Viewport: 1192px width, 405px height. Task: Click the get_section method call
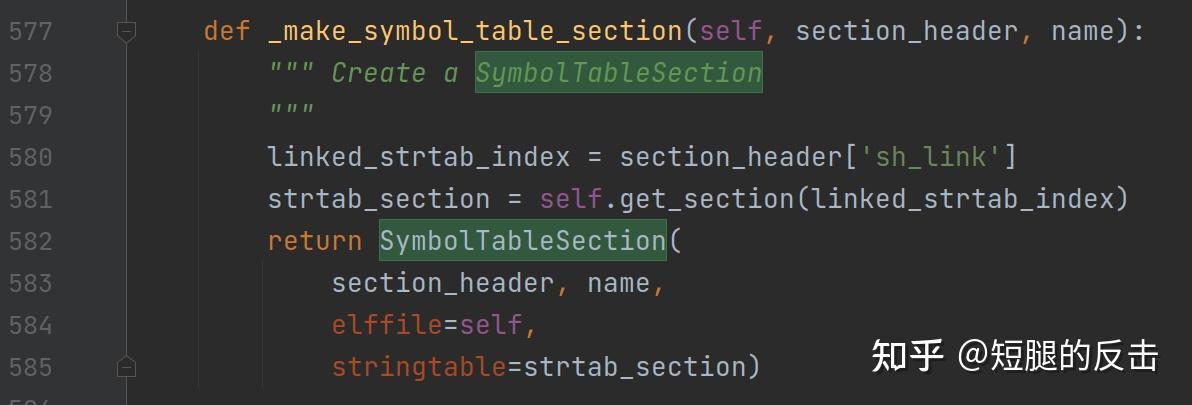(706, 199)
